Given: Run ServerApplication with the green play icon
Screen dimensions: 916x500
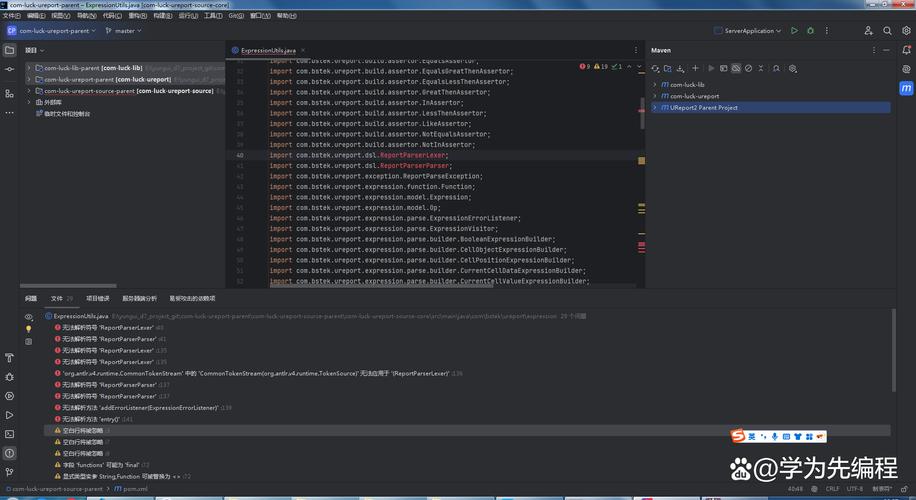Looking at the screenshot, I should [x=795, y=31].
